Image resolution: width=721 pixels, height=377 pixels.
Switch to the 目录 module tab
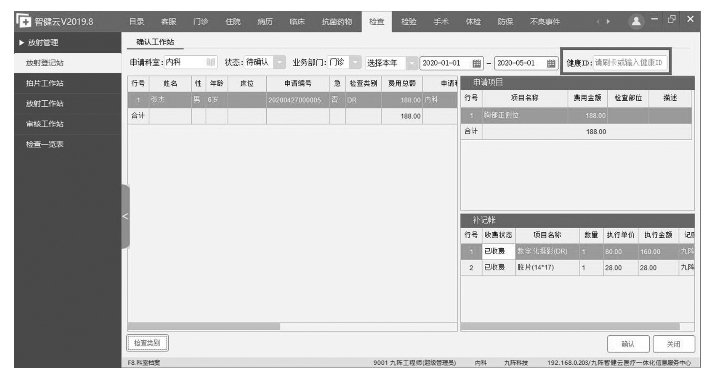(x=137, y=22)
